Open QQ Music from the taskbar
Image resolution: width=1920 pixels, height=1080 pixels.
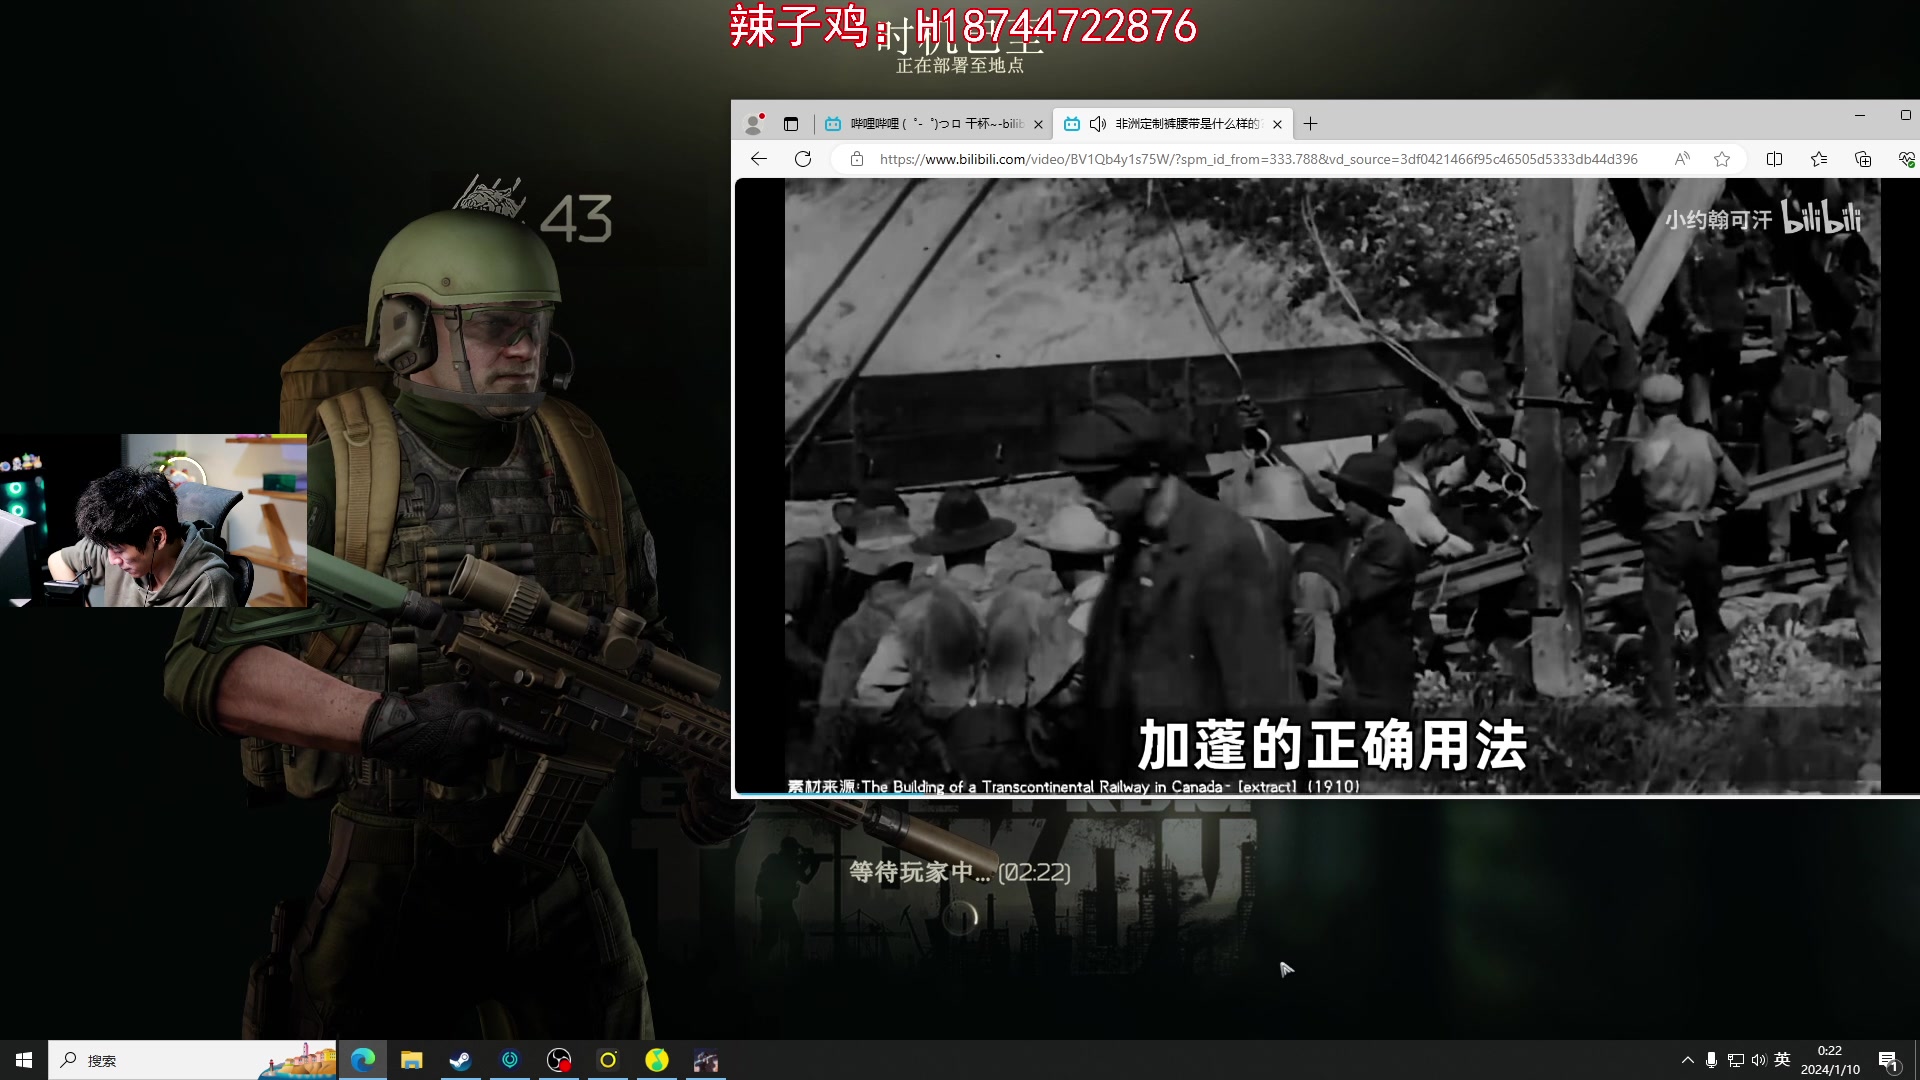(x=657, y=1060)
